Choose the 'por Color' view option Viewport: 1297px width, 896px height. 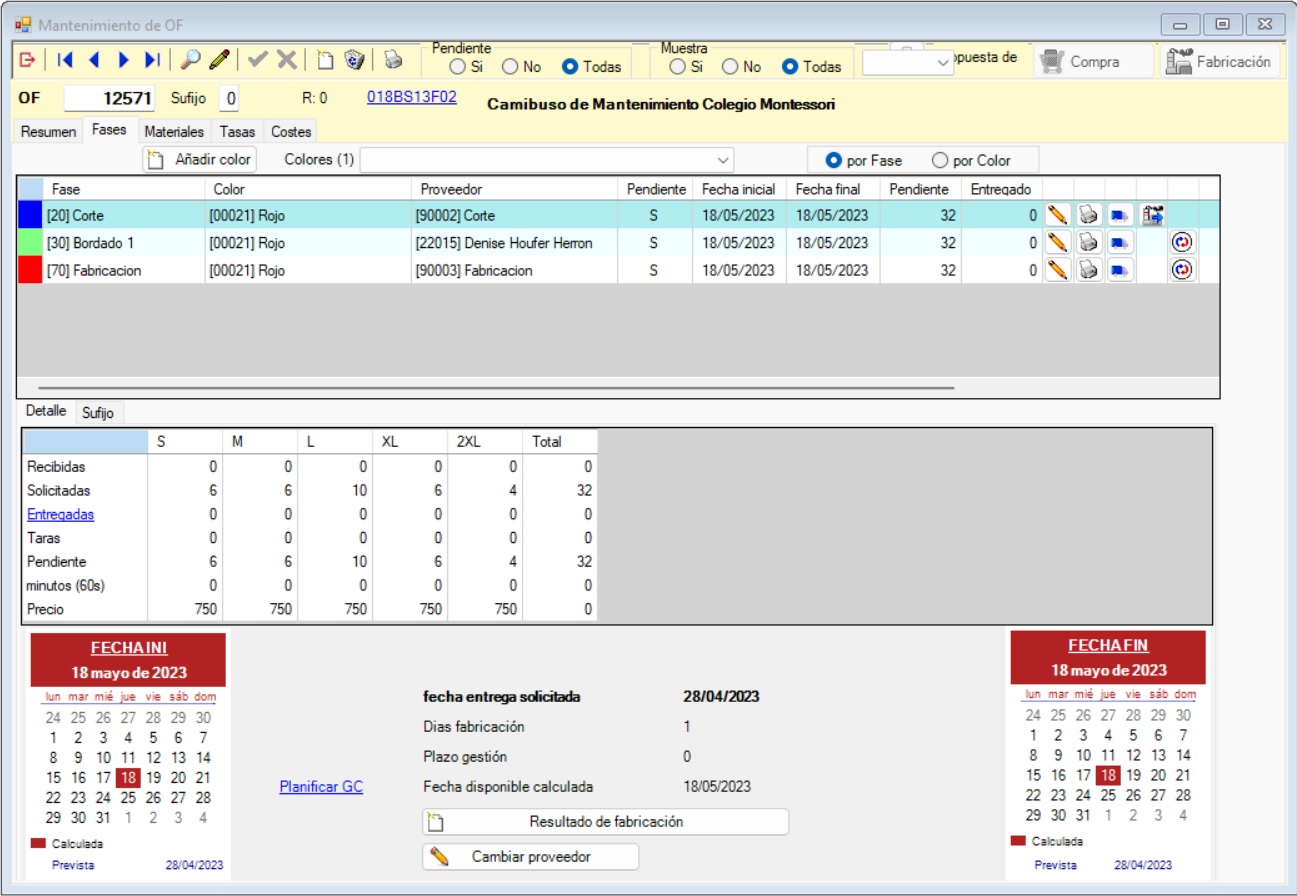939,161
